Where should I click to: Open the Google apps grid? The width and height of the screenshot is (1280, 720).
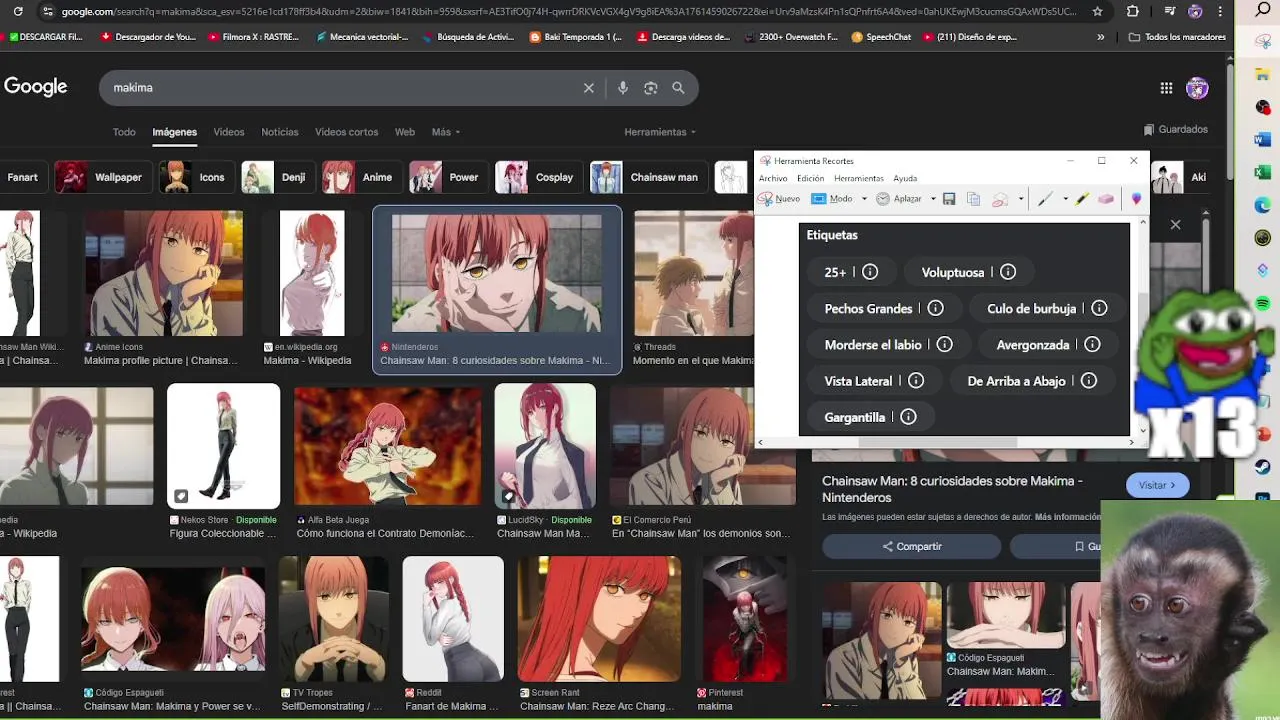point(1166,88)
